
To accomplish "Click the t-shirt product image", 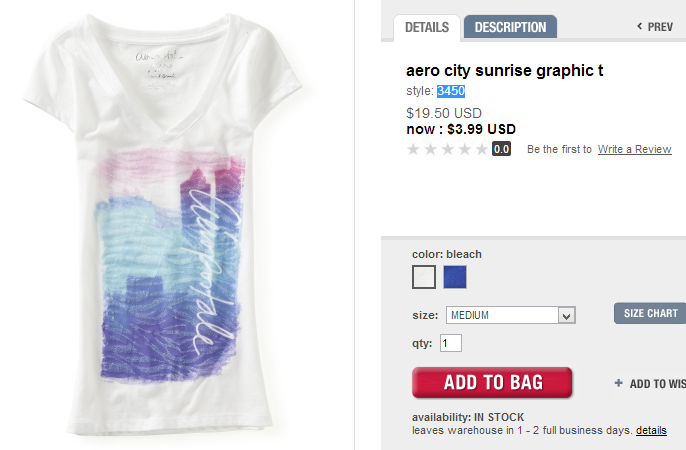I will coord(164,224).
